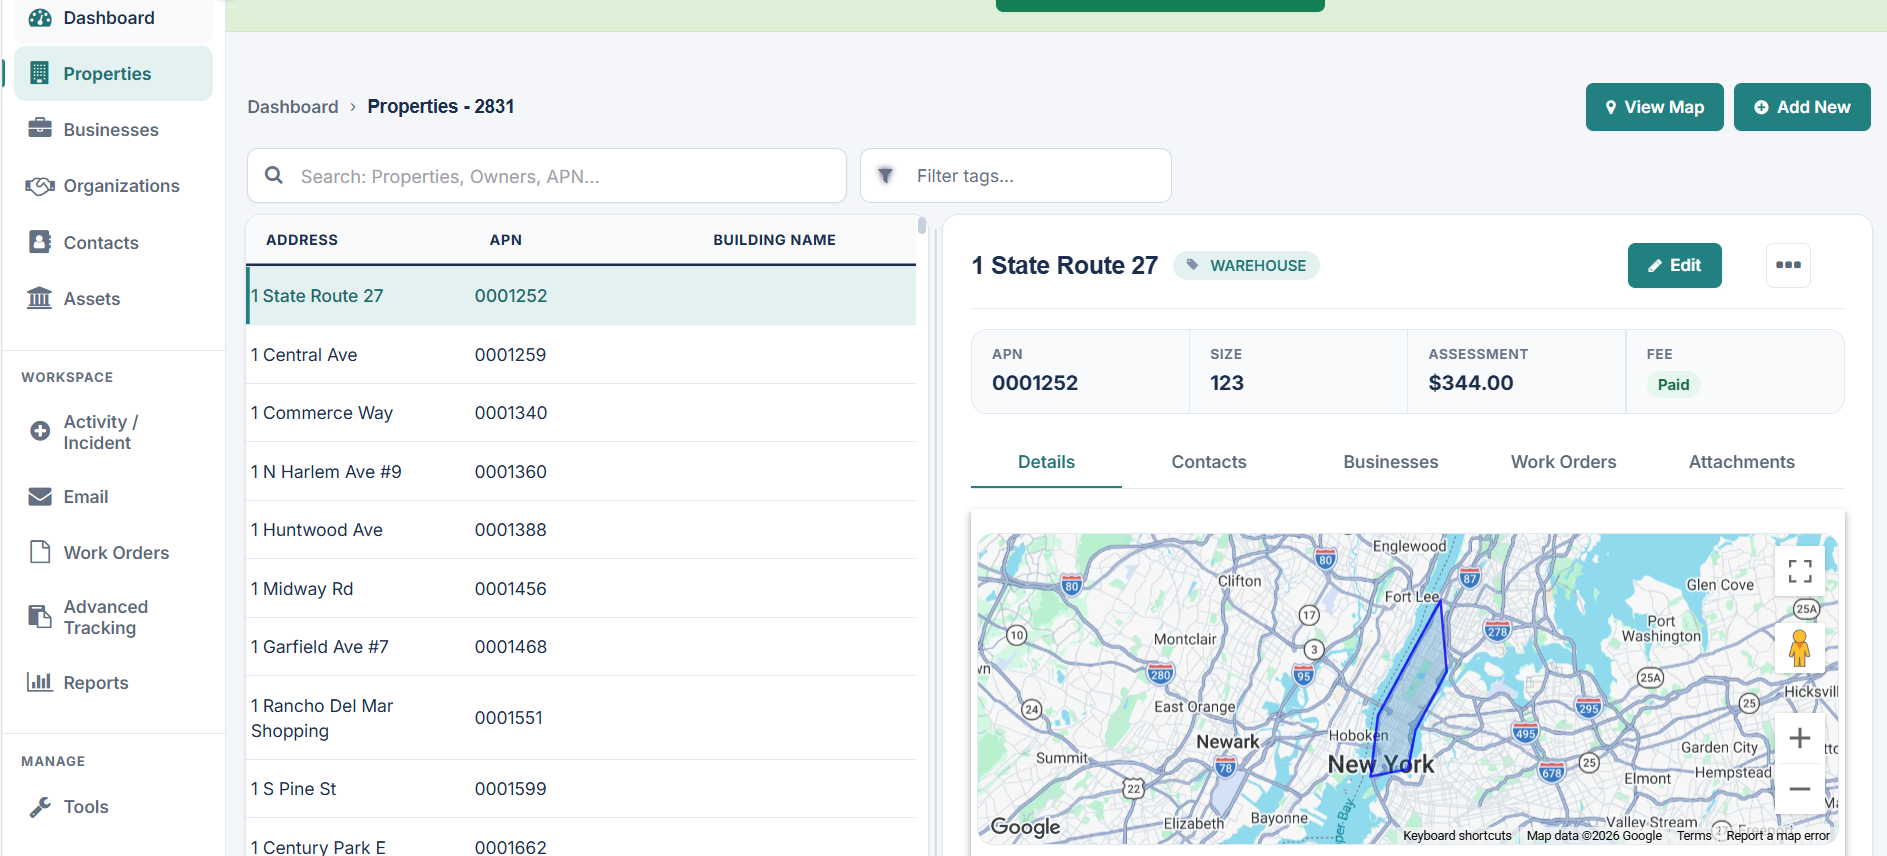This screenshot has height=856, width=1887.
Task: Click the Tools wrench icon
Action: 40,807
